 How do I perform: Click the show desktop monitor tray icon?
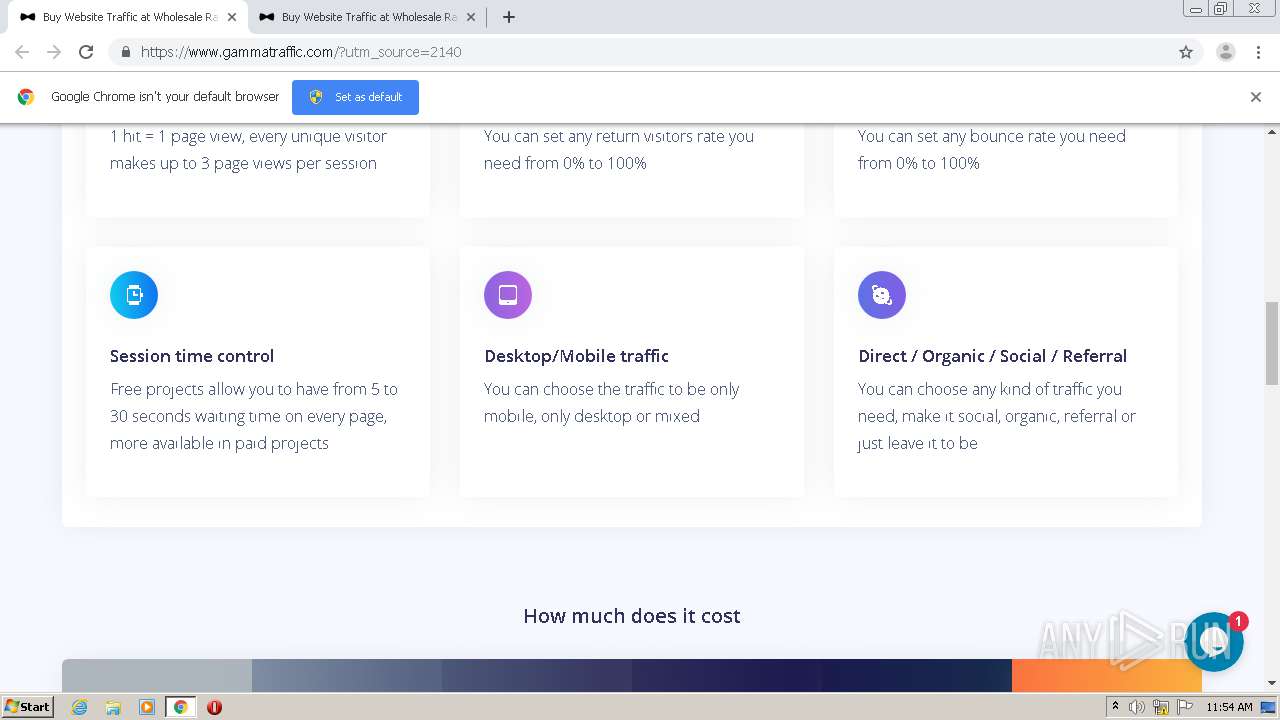click(x=1268, y=707)
